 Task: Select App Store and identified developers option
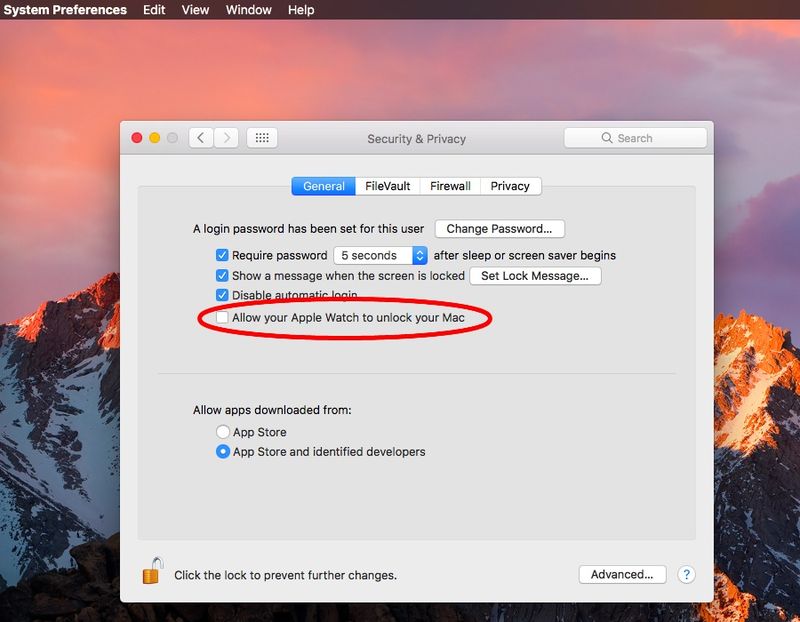coord(222,452)
